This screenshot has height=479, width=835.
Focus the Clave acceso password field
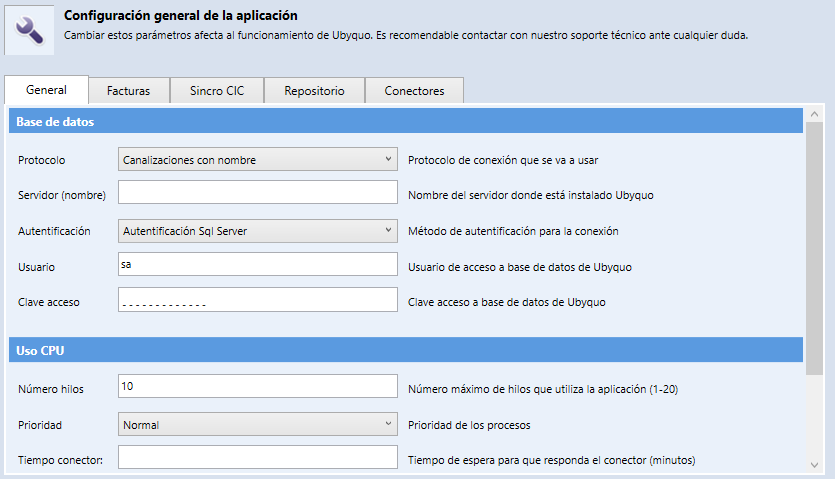point(258,299)
